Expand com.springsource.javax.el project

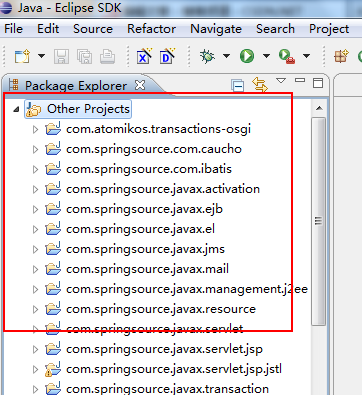pyautogui.click(x=35, y=229)
